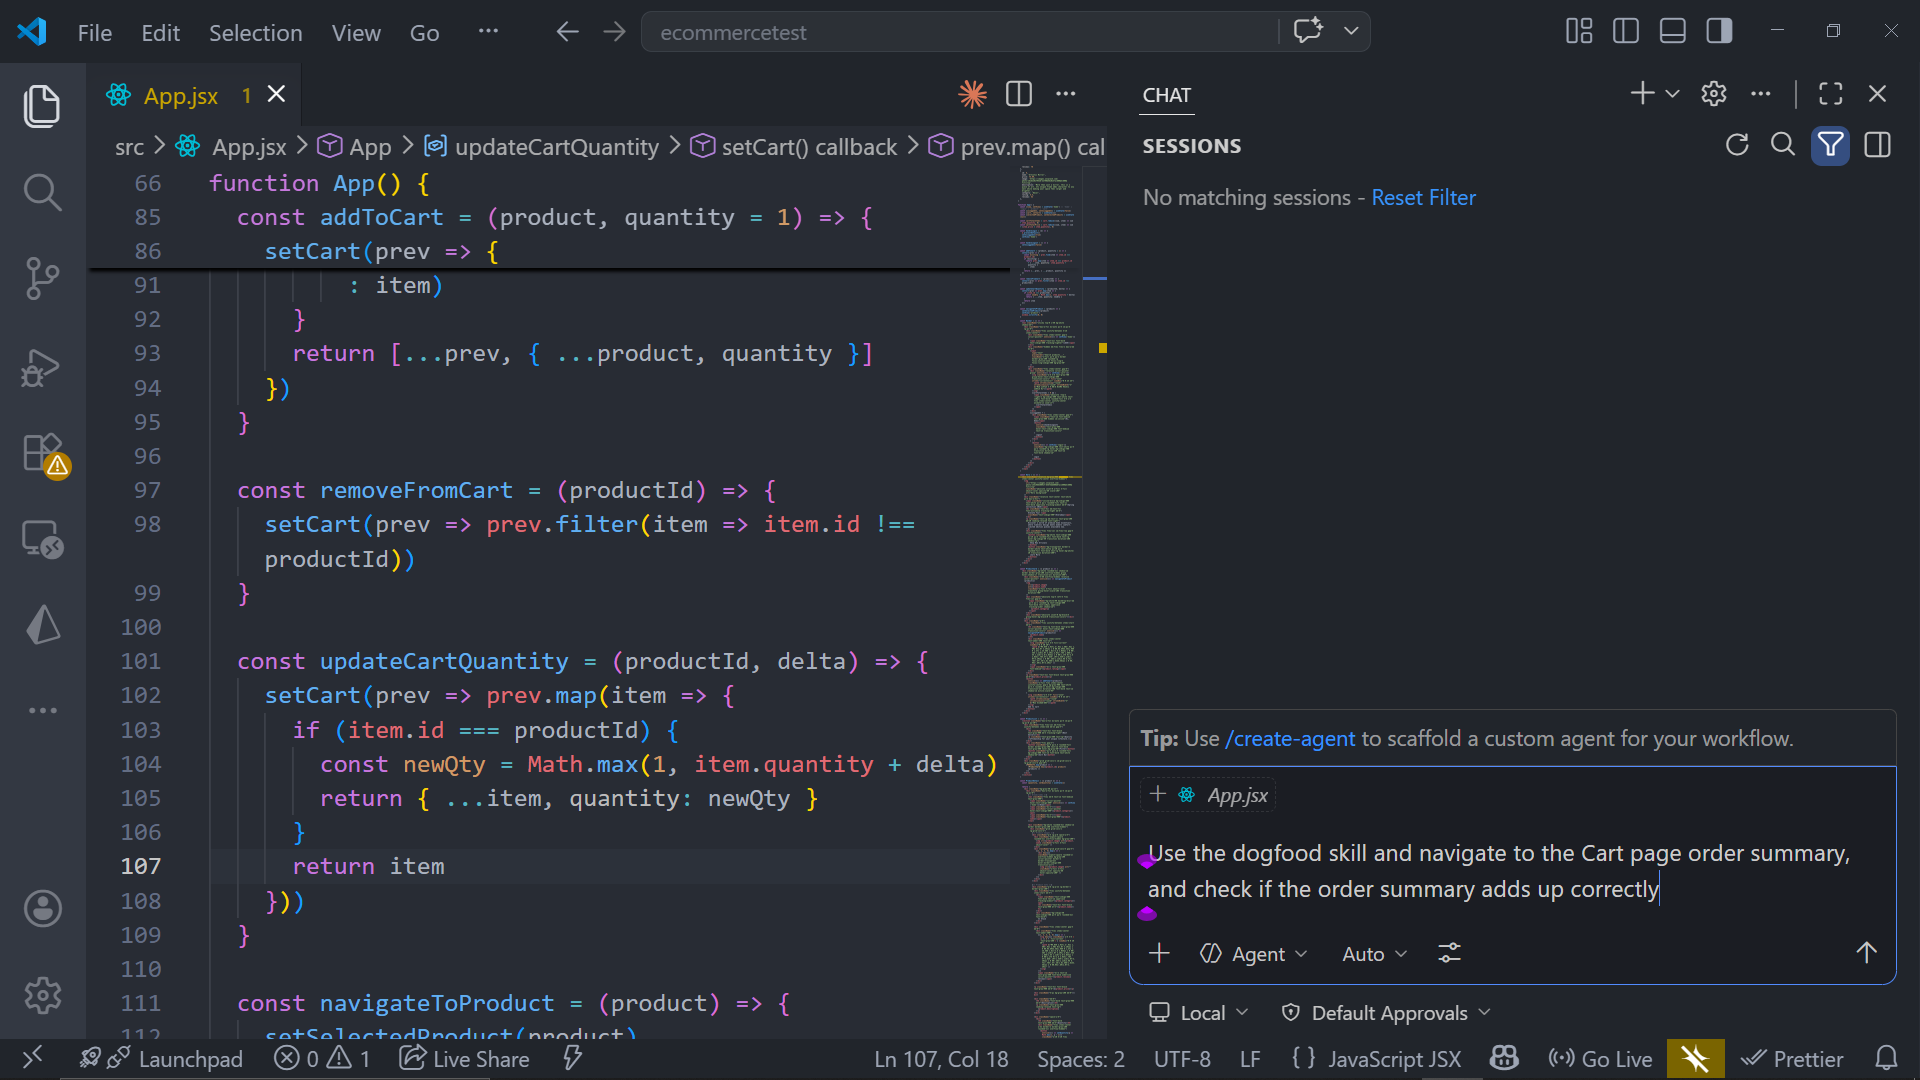This screenshot has width=1920, height=1080.
Task: Toggle the sessions side-by-side view
Action: click(1878, 145)
